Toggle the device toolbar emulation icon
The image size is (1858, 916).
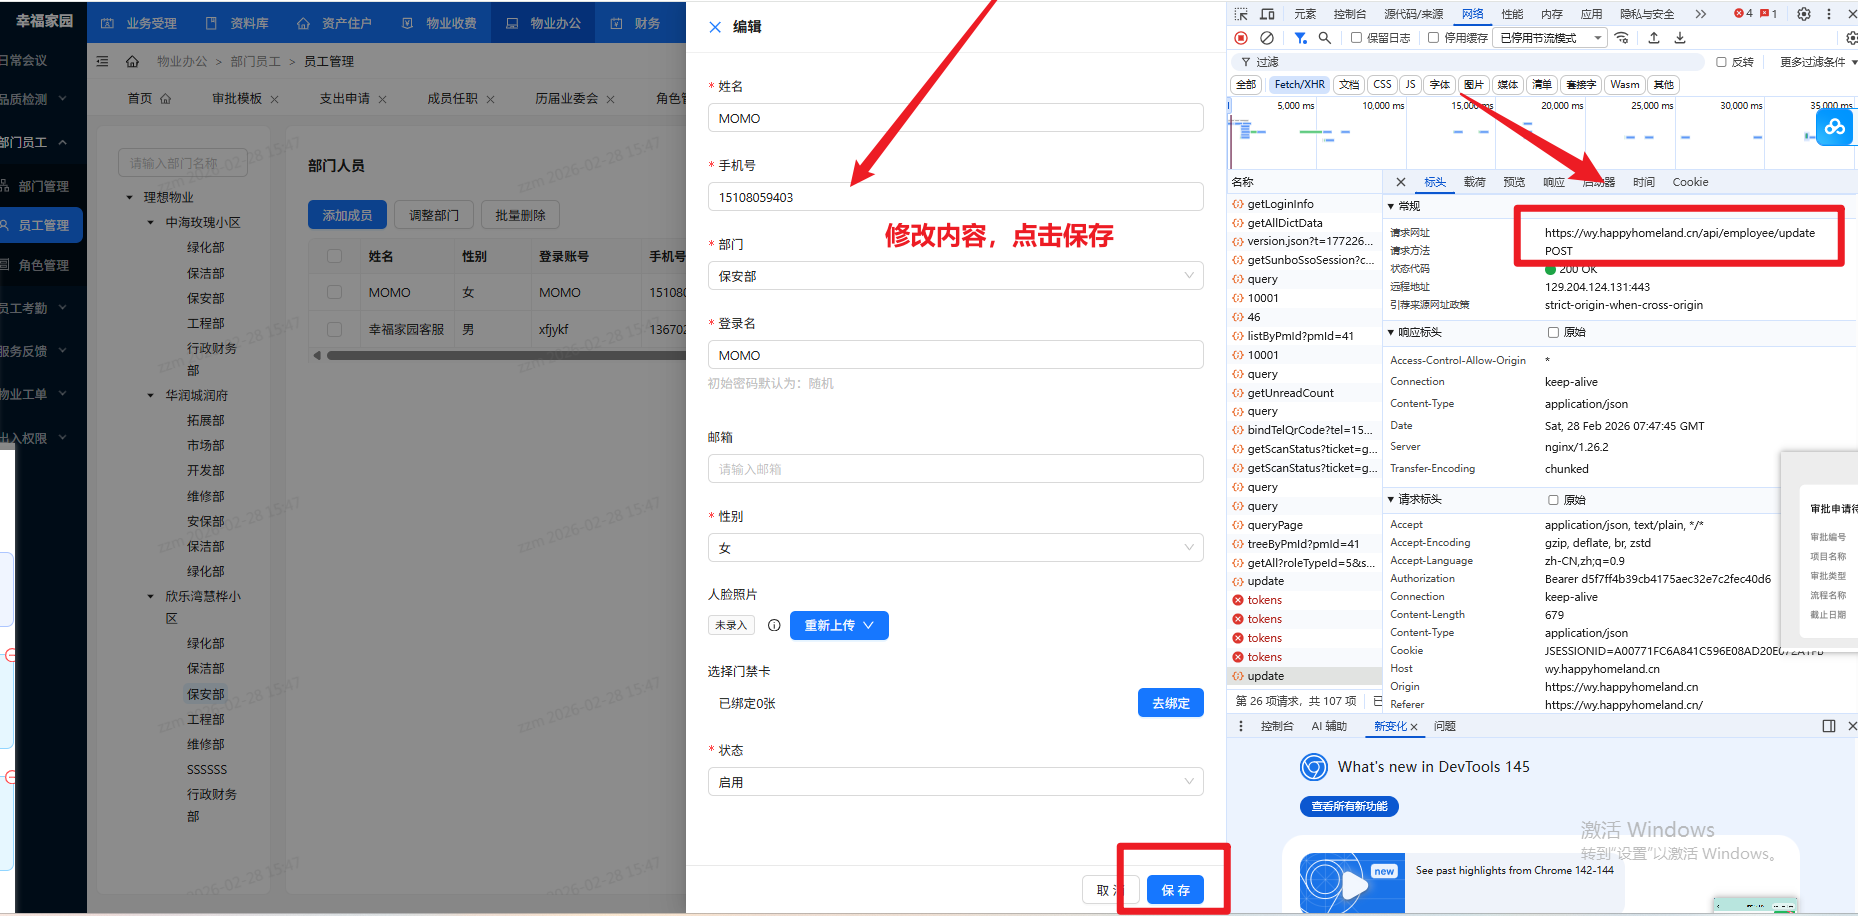(x=1267, y=14)
